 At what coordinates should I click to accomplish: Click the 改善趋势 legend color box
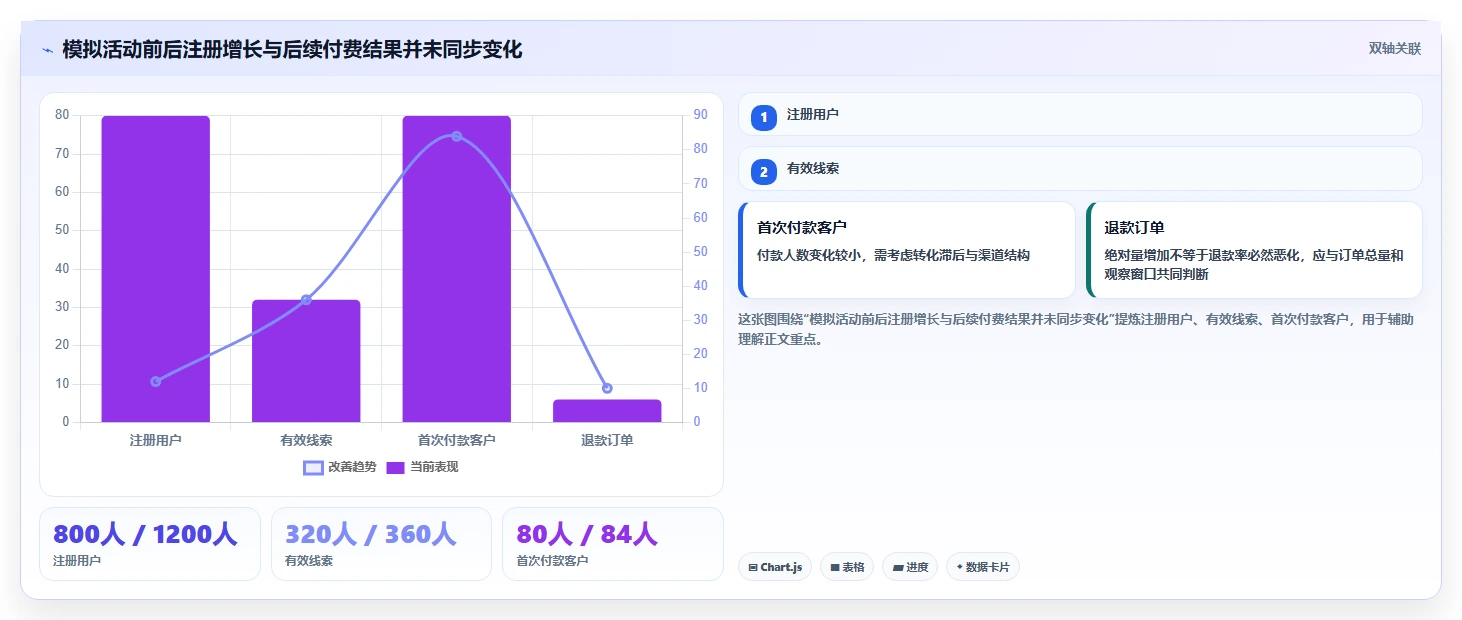(313, 467)
